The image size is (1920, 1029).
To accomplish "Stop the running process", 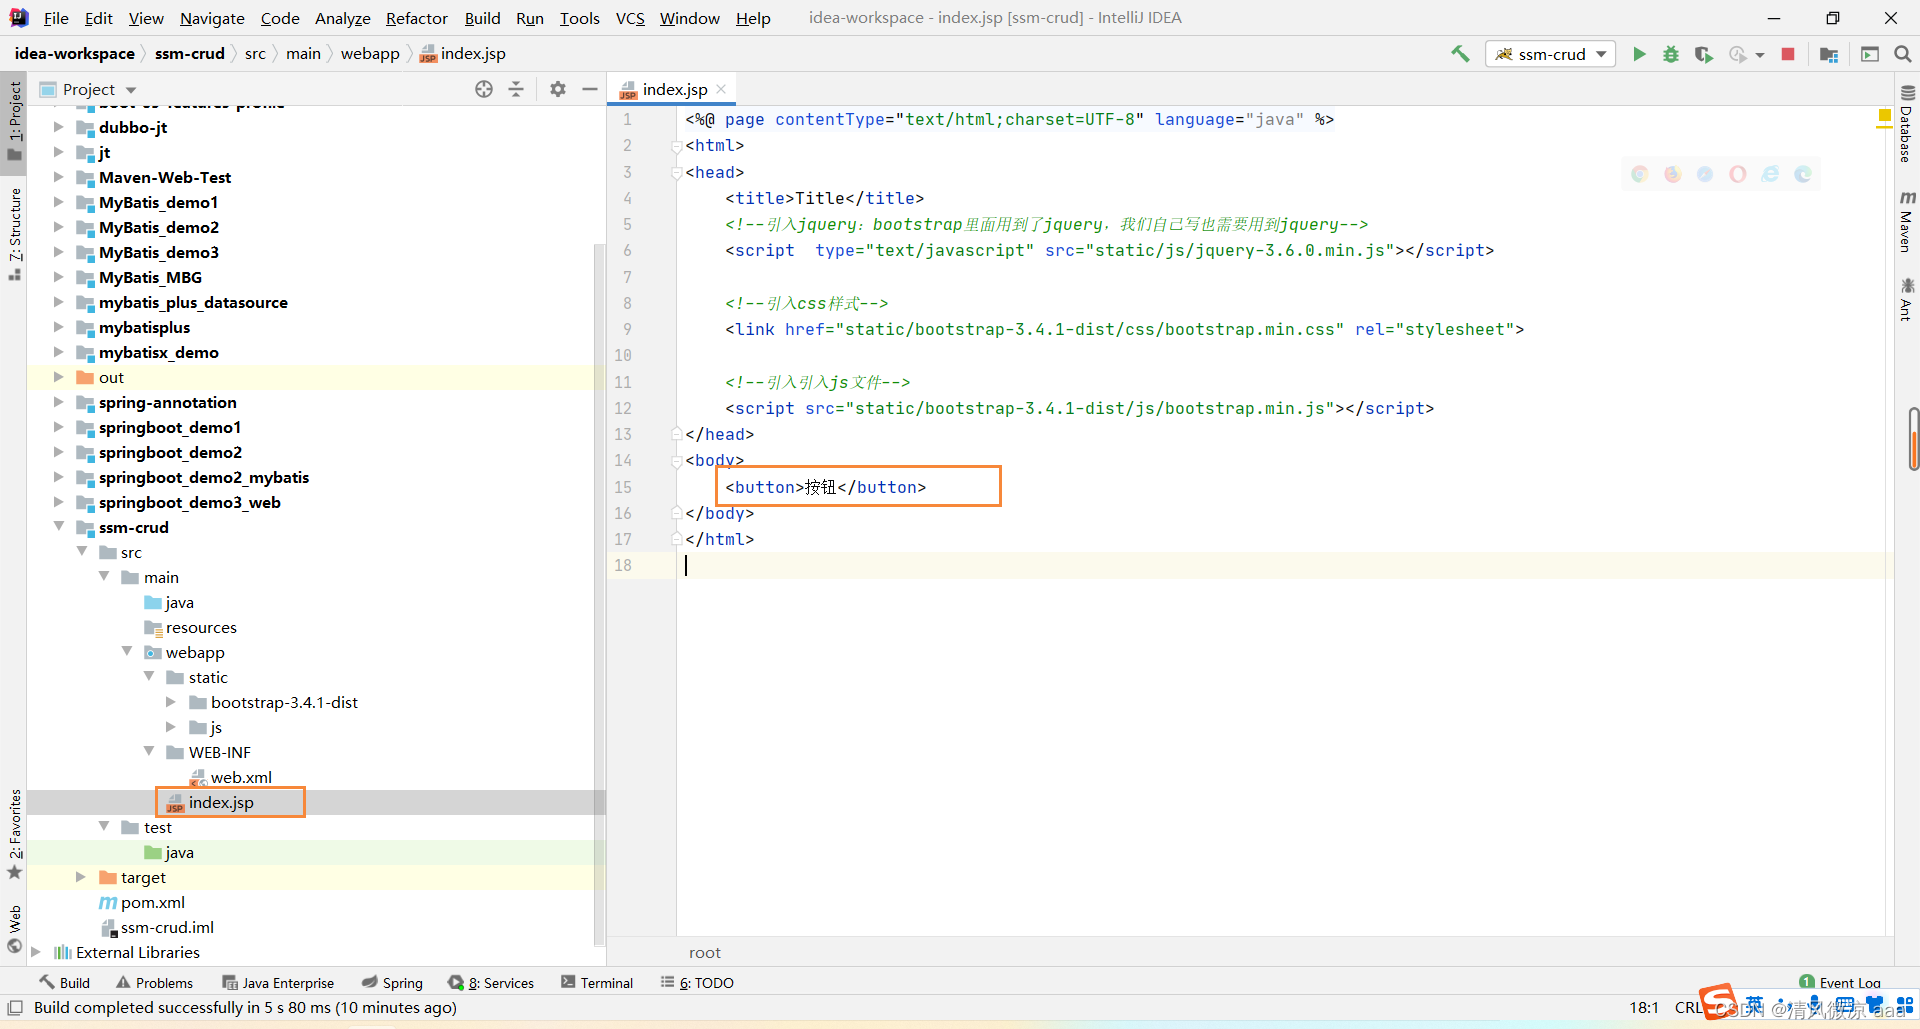I will pyautogui.click(x=1788, y=54).
